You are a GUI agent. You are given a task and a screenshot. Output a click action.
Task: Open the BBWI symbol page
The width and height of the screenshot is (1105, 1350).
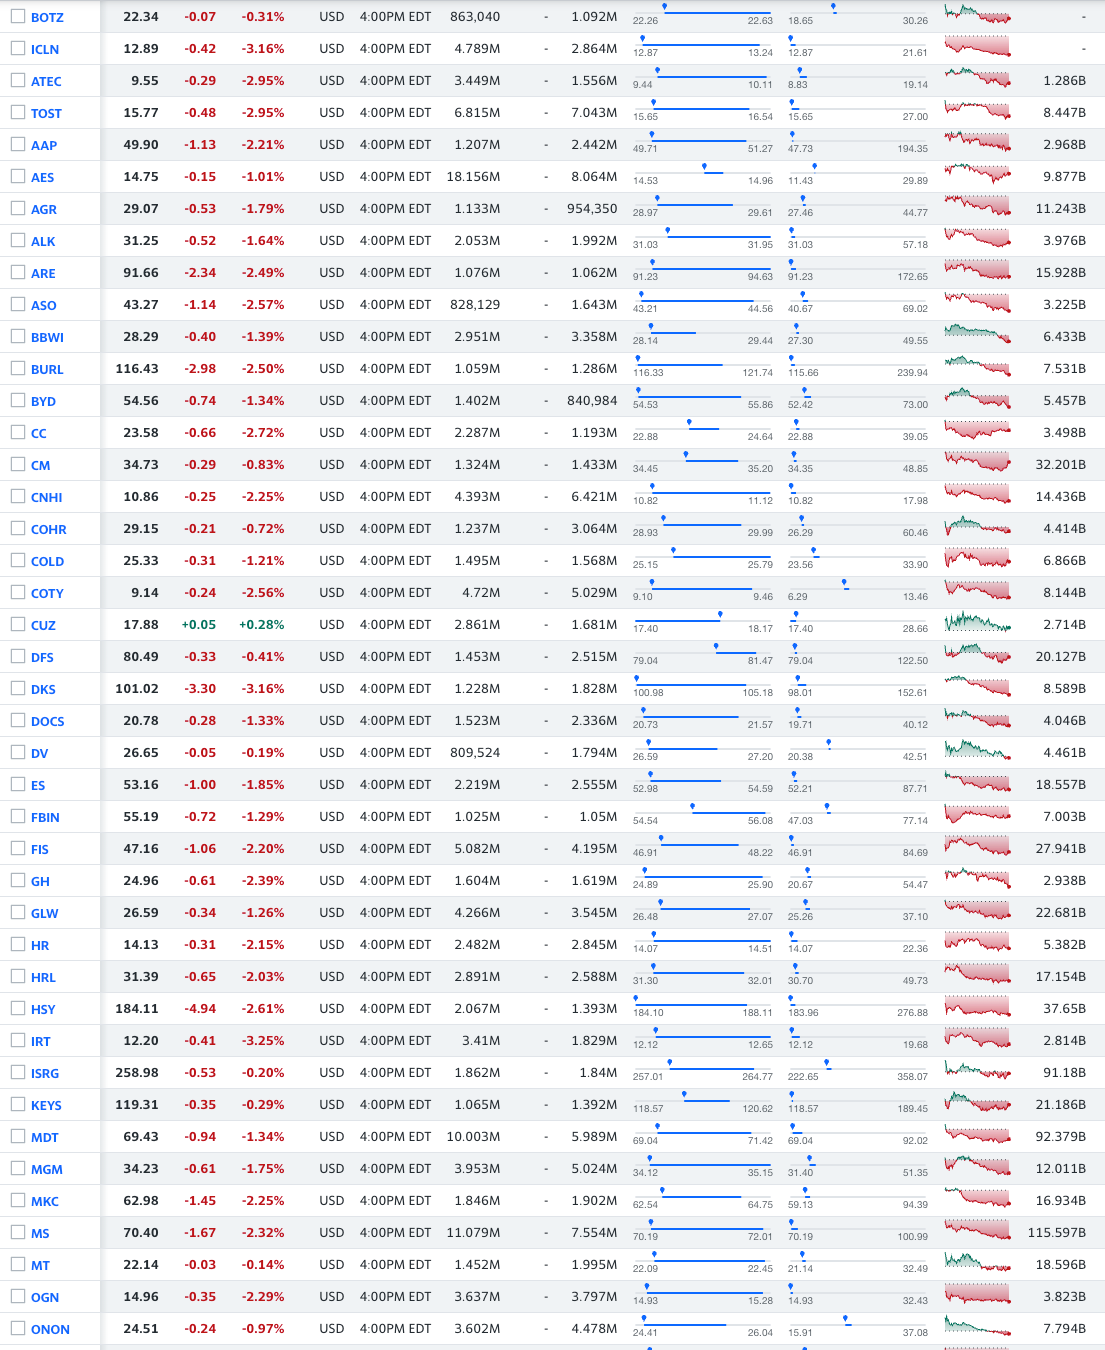click(47, 338)
